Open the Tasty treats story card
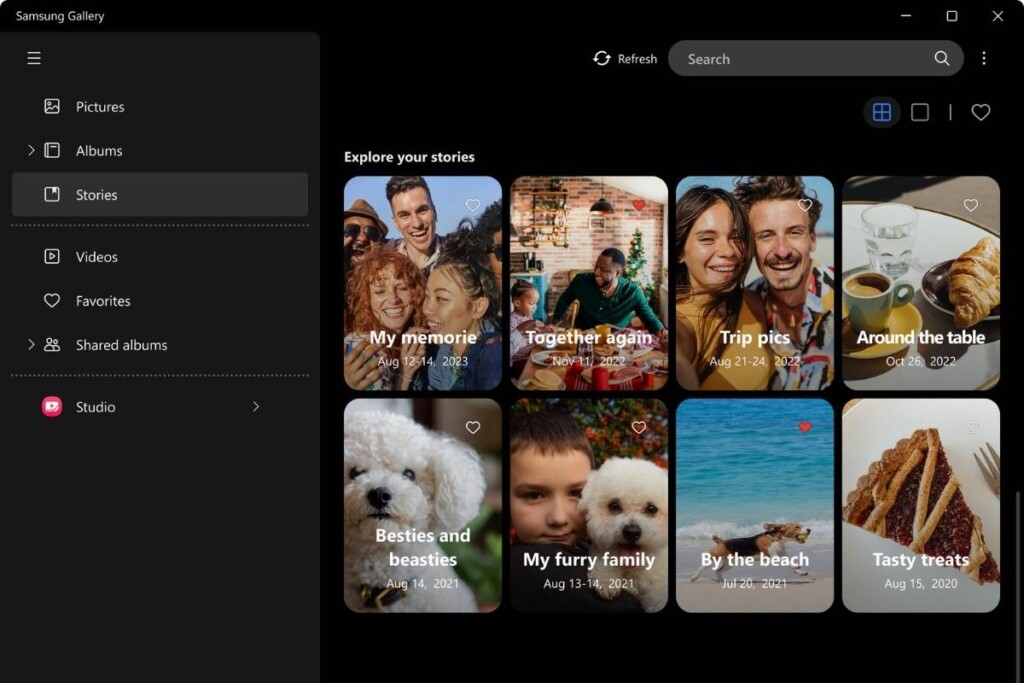 pos(921,505)
